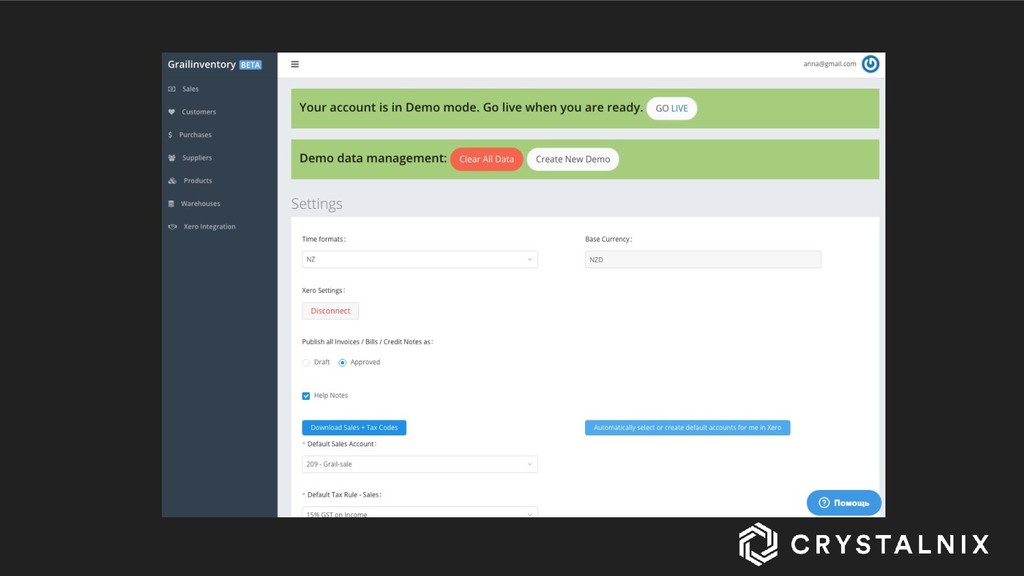Image resolution: width=1024 pixels, height=576 pixels.
Task: Click the Customers heart icon
Action: tap(172, 112)
